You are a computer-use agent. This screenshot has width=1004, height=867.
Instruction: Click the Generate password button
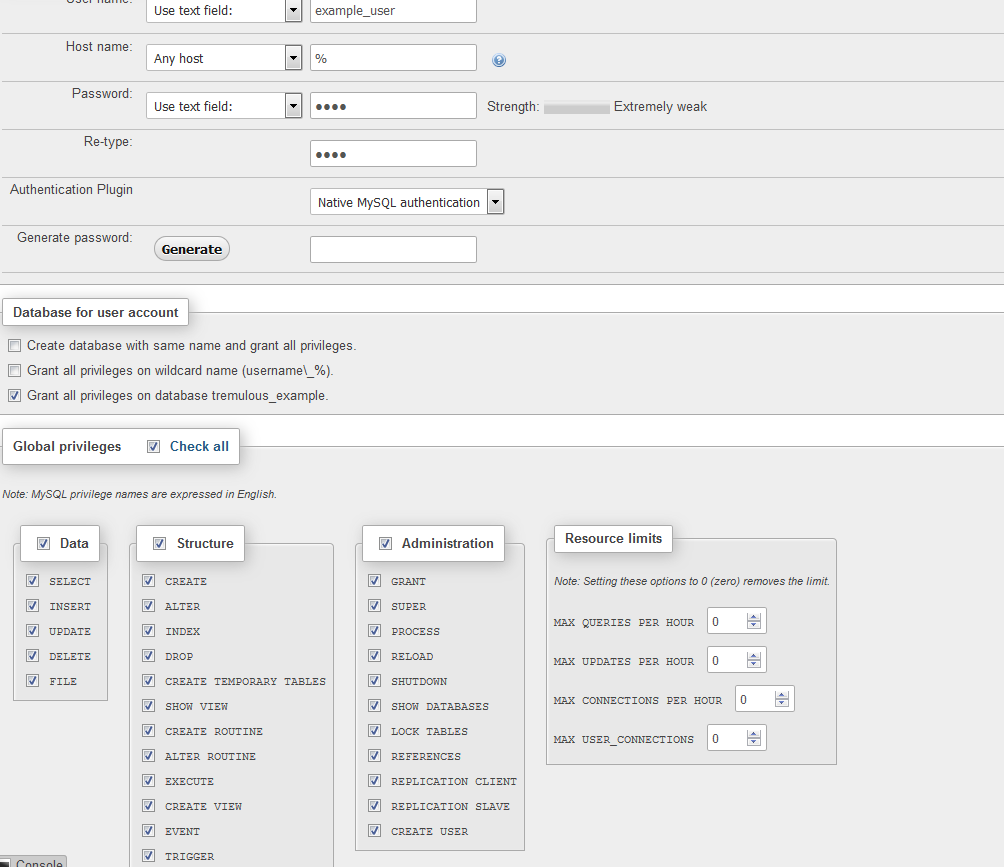coord(191,249)
